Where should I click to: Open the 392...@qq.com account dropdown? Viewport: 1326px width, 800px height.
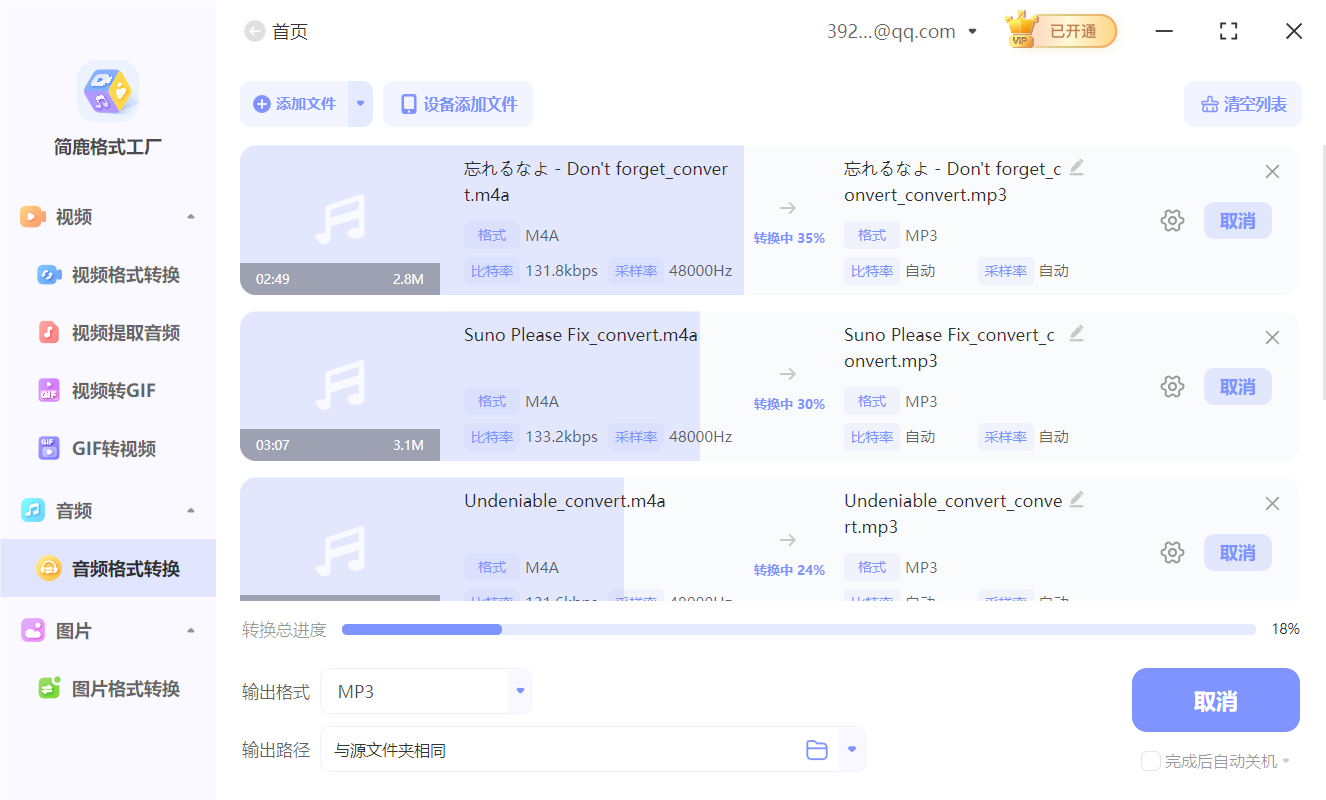[x=971, y=31]
